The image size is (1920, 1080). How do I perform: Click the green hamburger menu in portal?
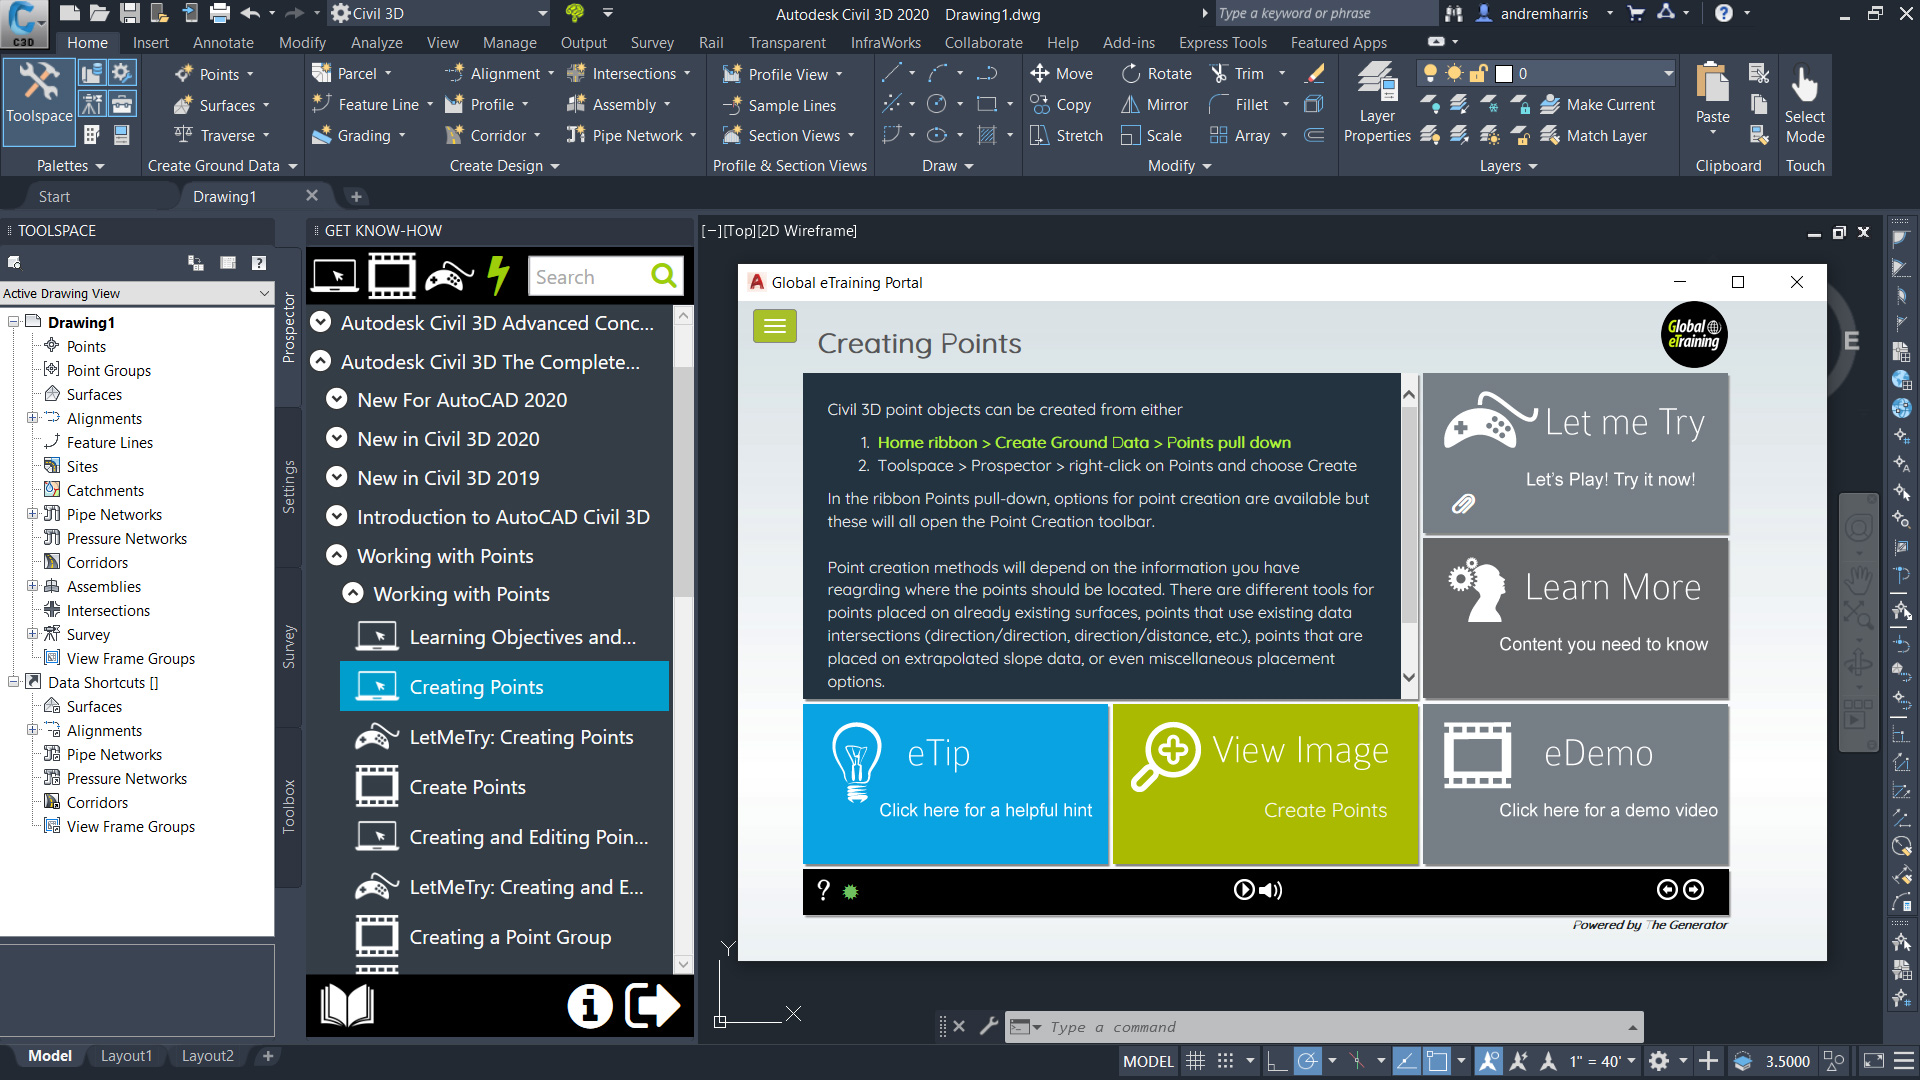(x=774, y=325)
